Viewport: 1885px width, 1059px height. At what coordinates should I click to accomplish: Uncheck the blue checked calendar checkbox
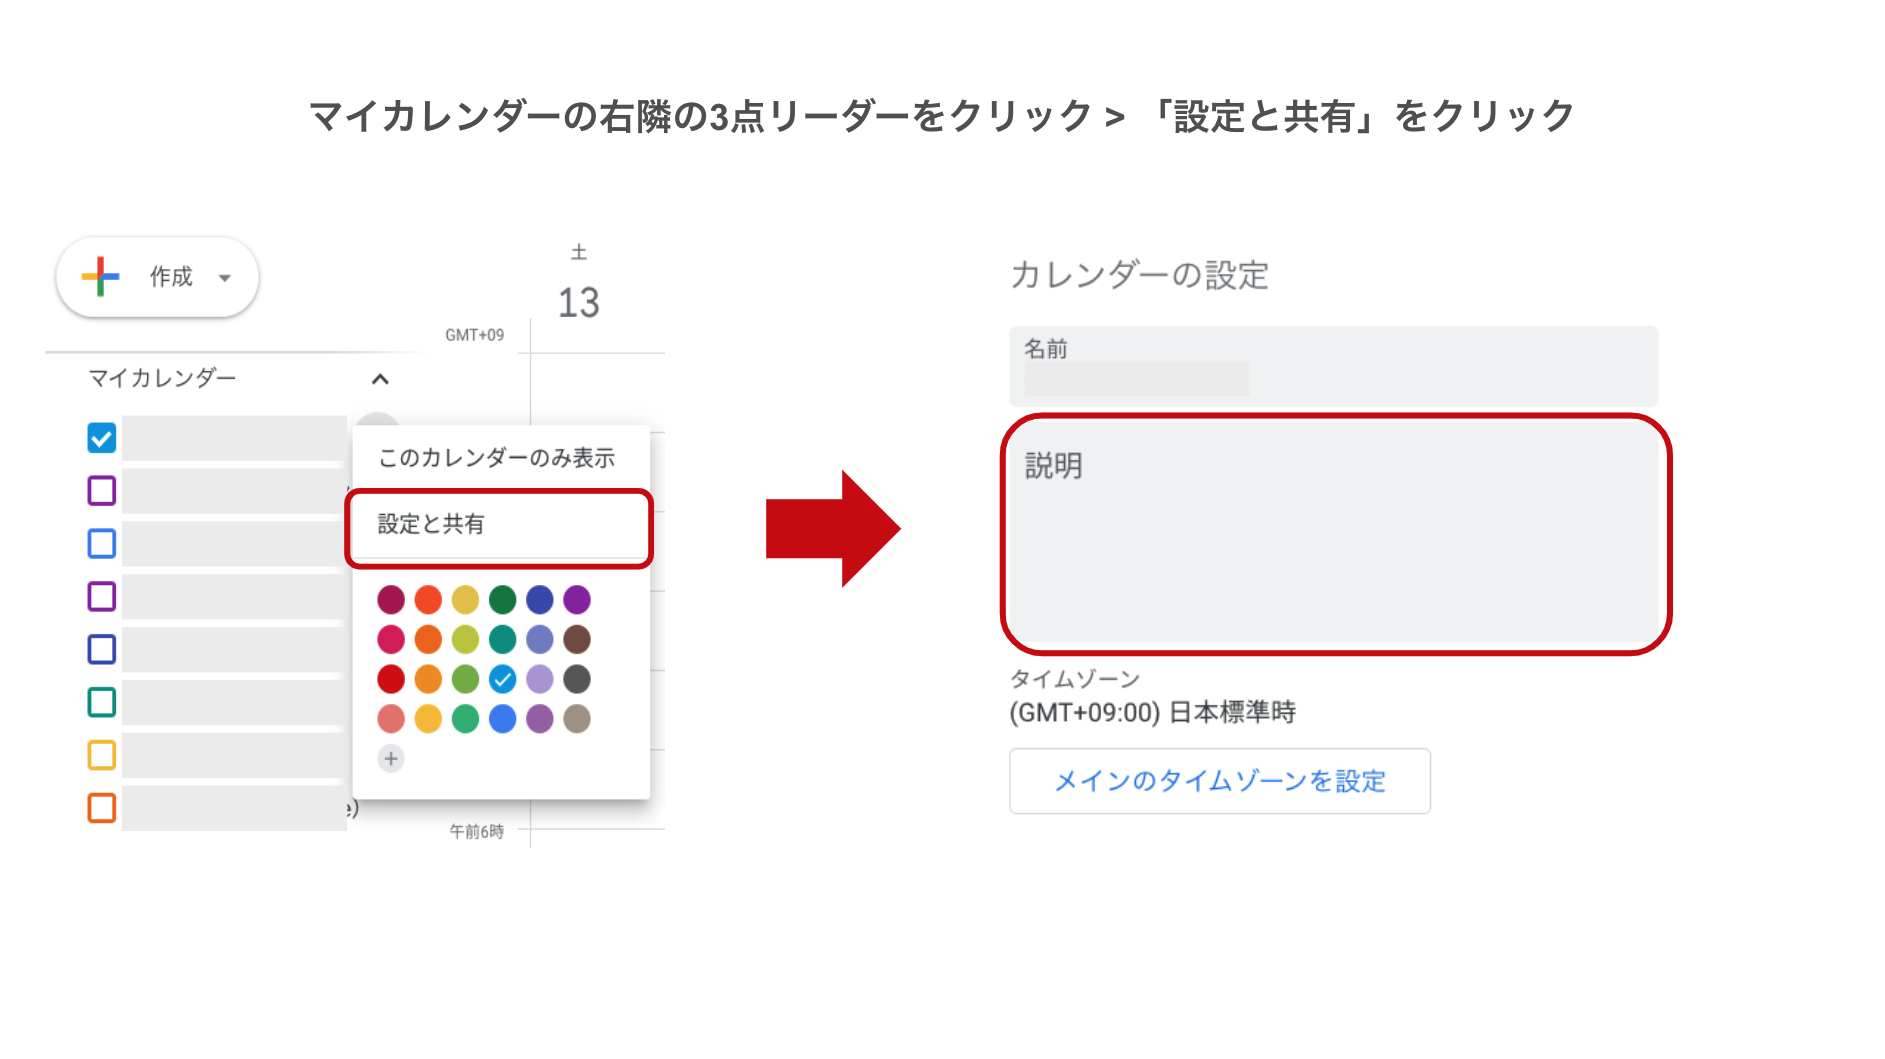click(x=102, y=438)
